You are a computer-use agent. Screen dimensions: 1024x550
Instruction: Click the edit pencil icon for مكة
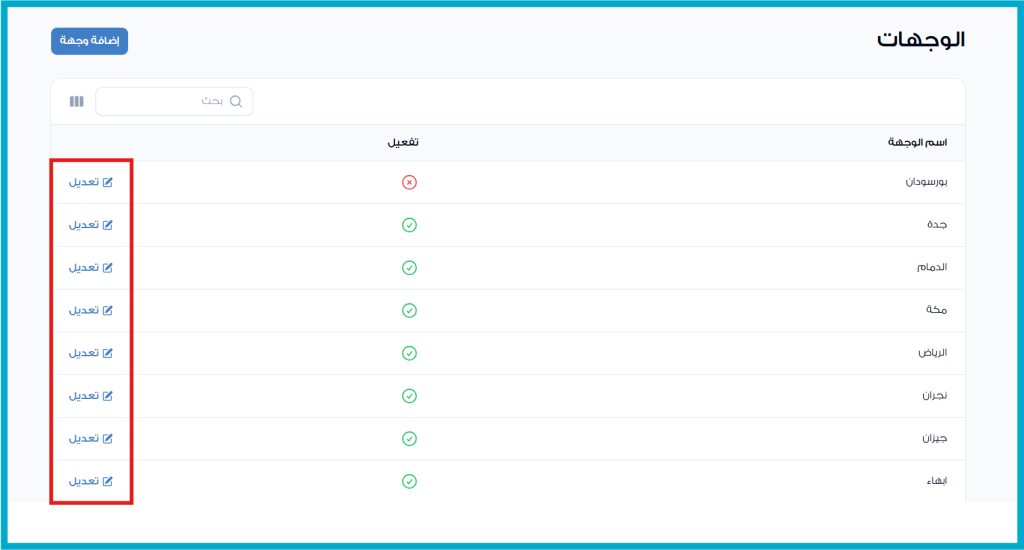[108, 310]
